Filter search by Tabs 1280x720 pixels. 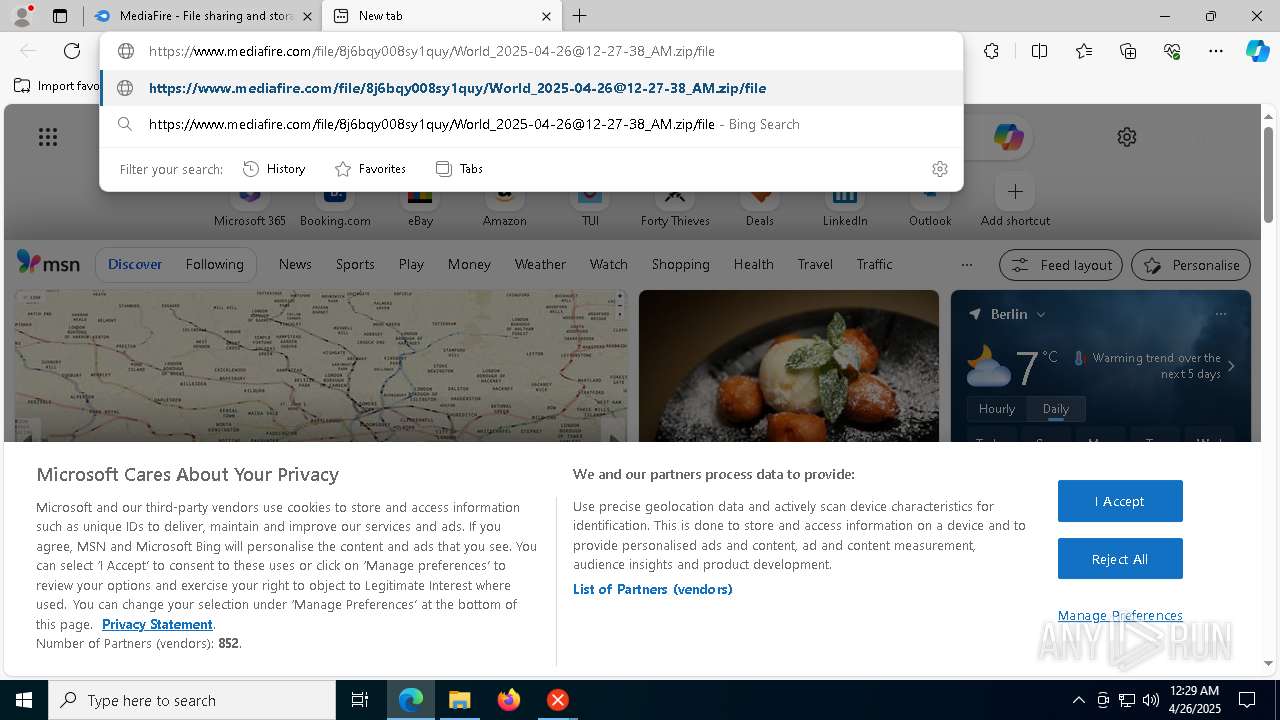click(x=460, y=169)
